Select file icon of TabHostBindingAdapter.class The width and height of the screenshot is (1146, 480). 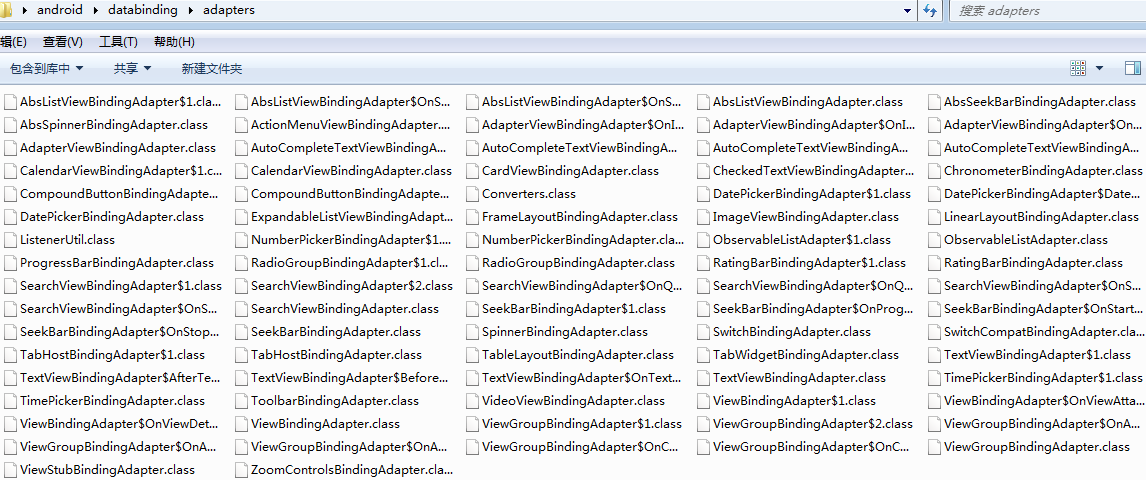[240, 354]
